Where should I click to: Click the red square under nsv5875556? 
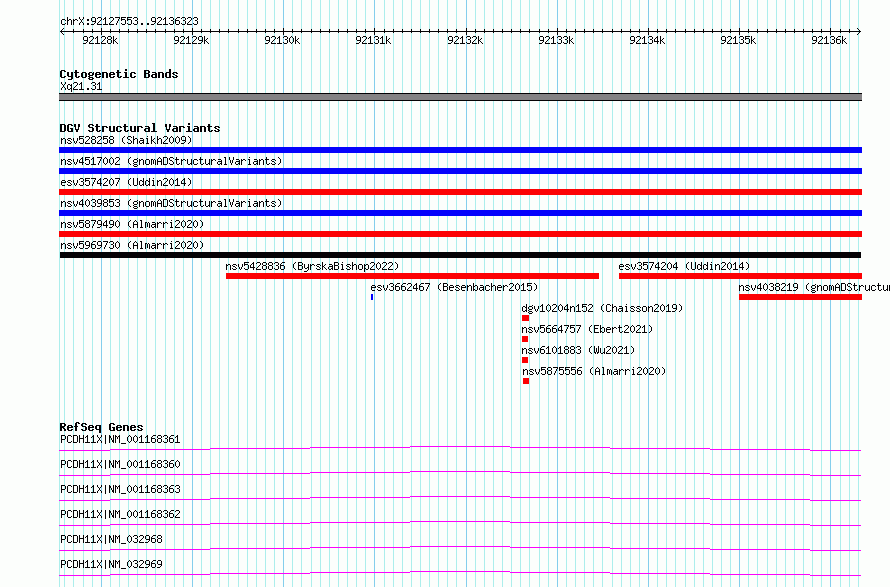pyautogui.click(x=526, y=381)
